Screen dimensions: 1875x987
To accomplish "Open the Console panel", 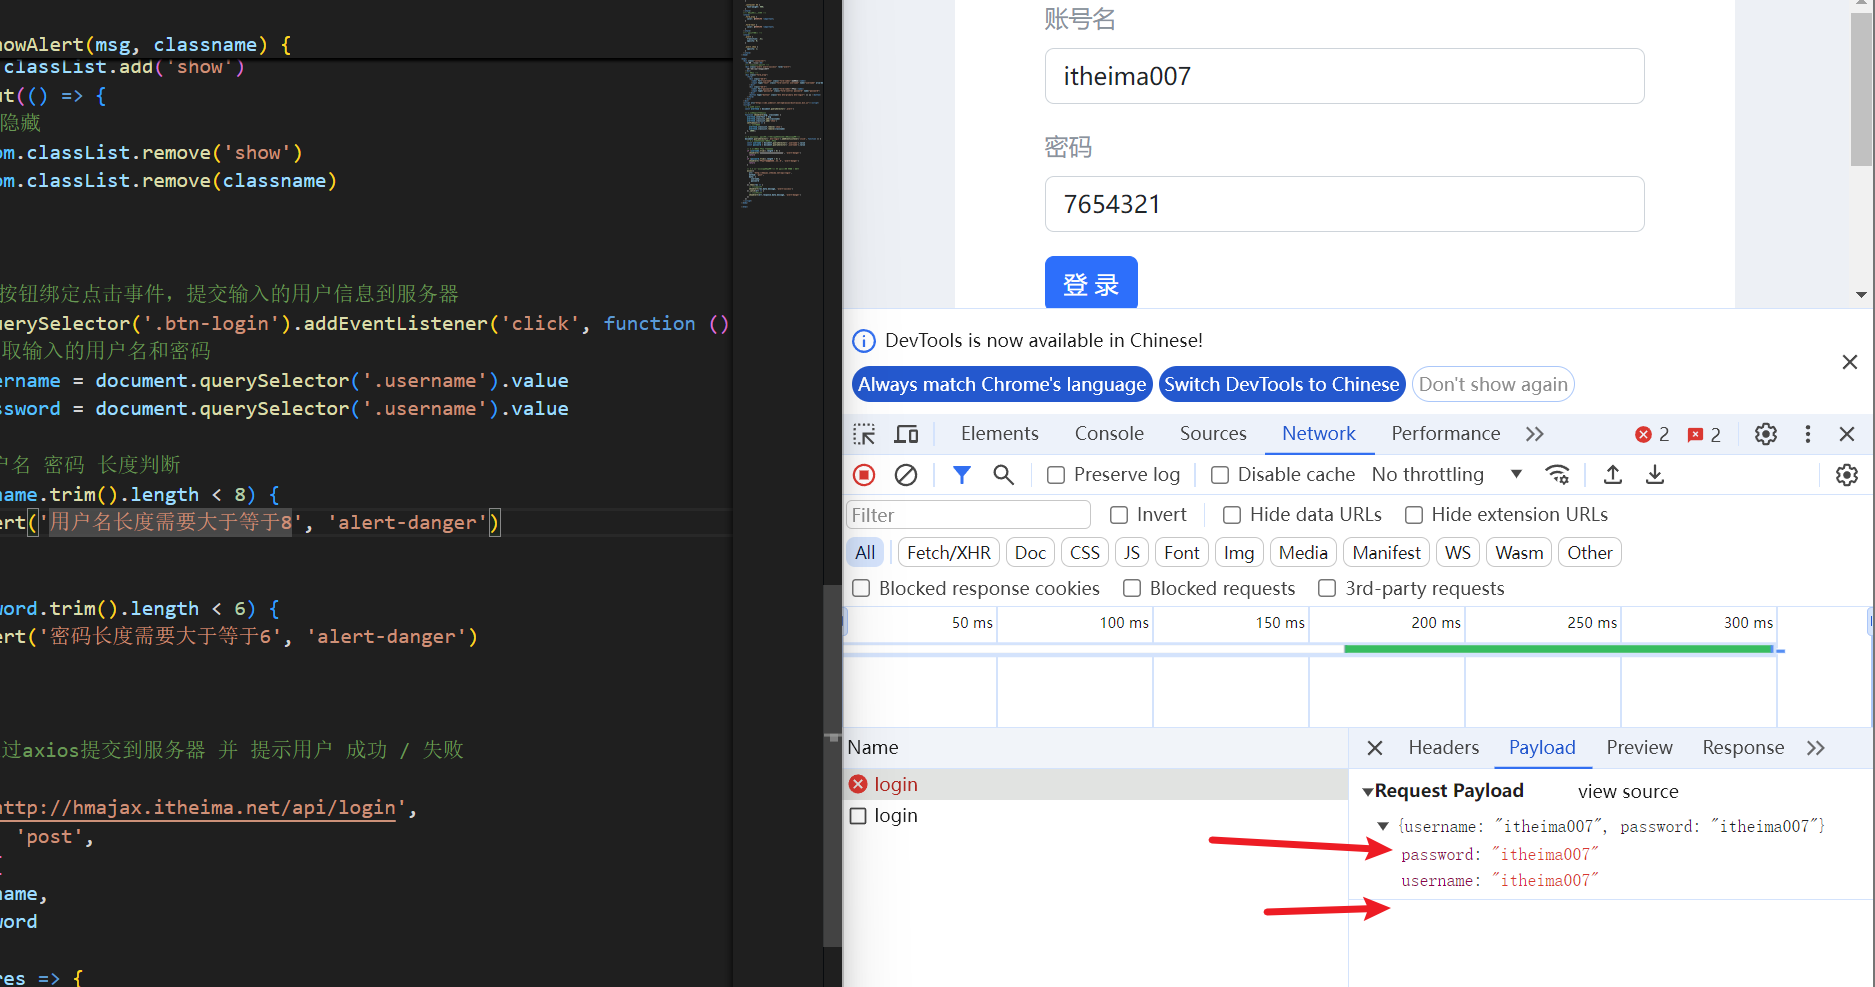I will click(x=1109, y=434).
